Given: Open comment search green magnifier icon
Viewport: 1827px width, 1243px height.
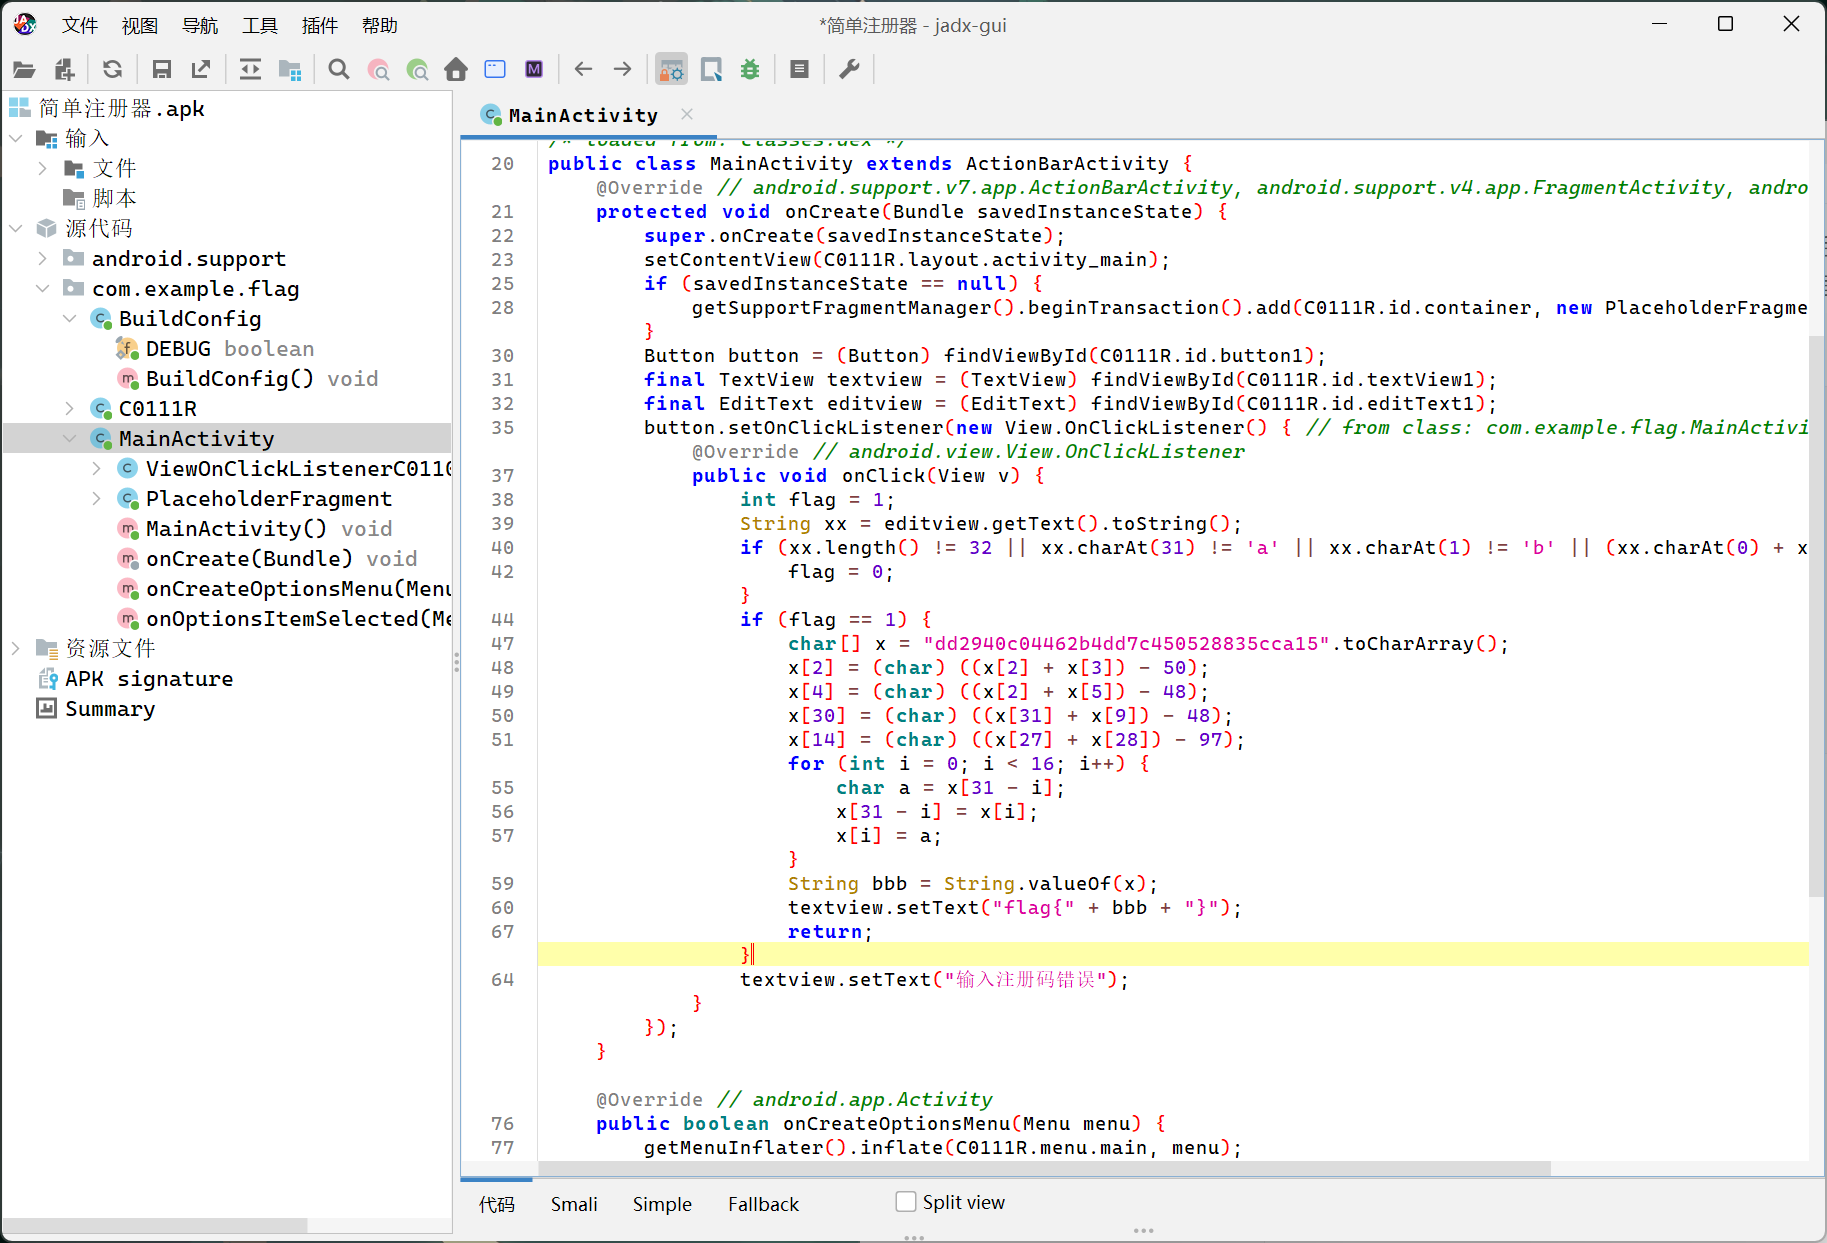Looking at the screenshot, I should [417, 69].
